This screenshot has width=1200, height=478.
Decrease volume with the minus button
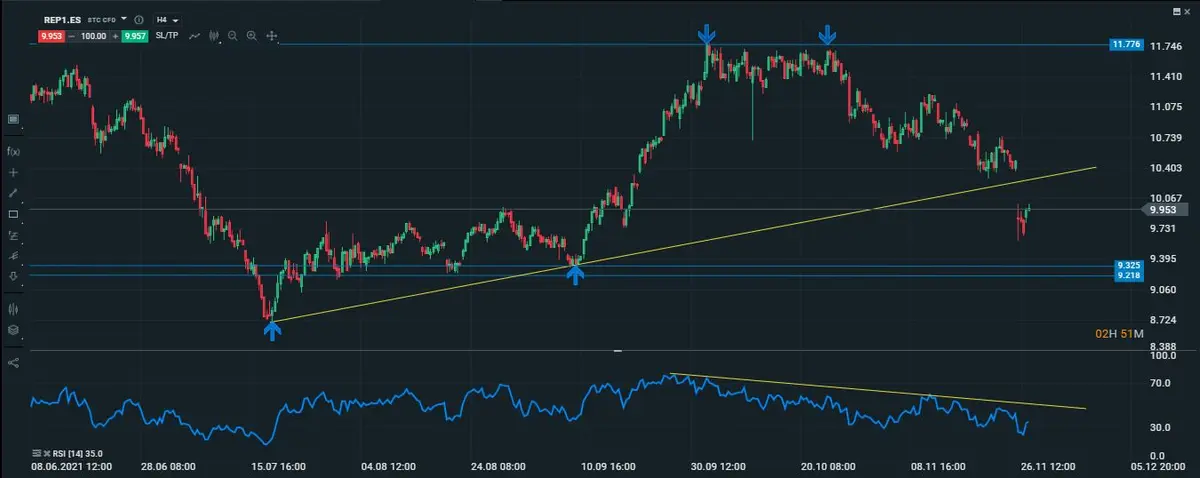[x=72, y=36]
